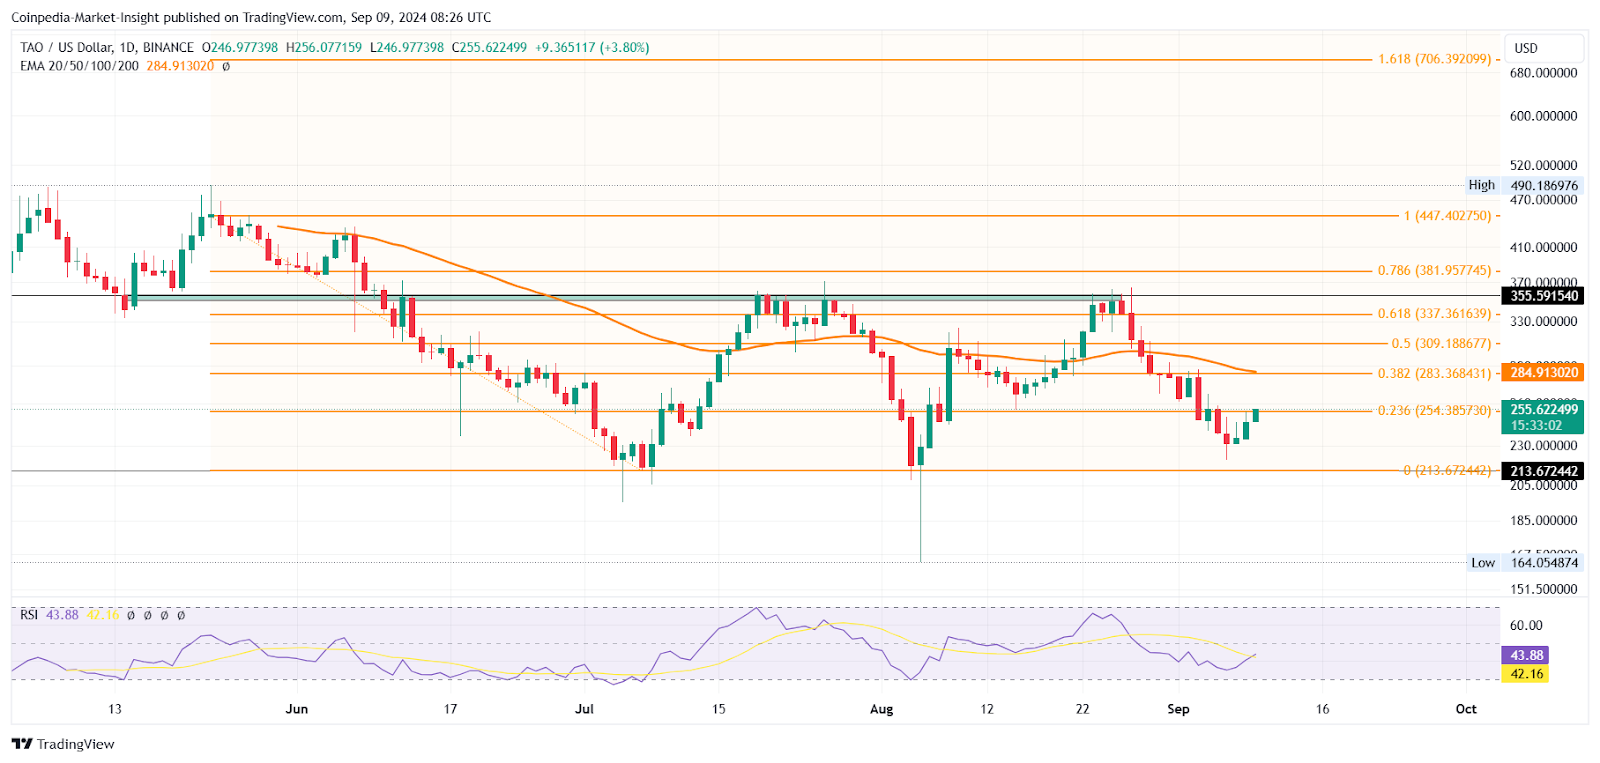Click the Low label tag on price axis
Screen dimensions: 1600x763
pyautogui.click(x=1483, y=563)
